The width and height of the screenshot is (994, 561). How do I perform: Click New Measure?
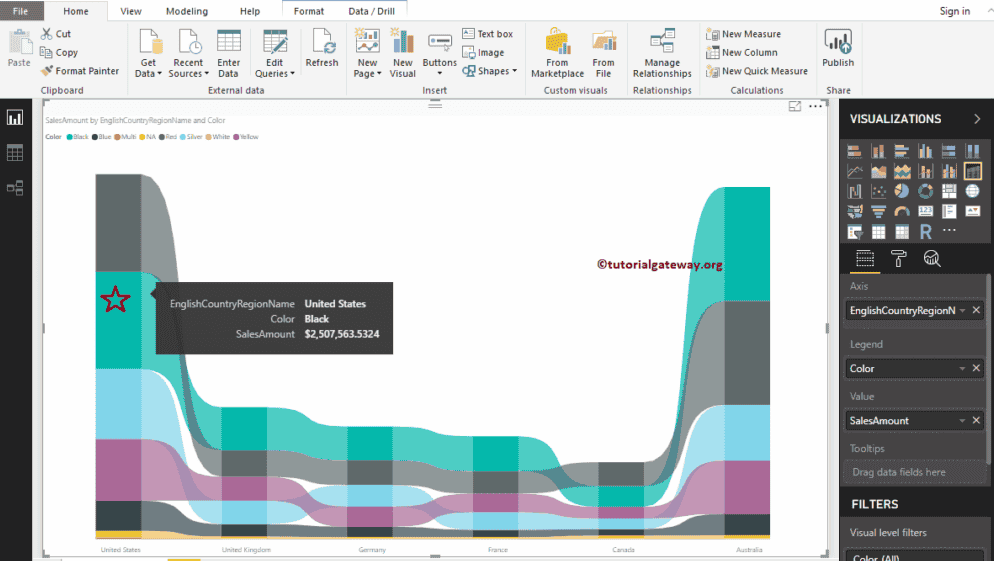tap(744, 34)
